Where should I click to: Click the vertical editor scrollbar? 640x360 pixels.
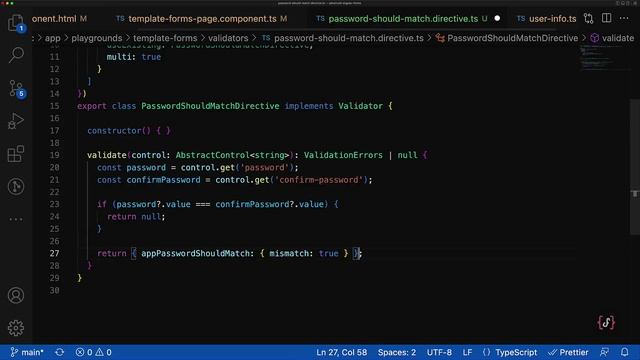click(635, 166)
